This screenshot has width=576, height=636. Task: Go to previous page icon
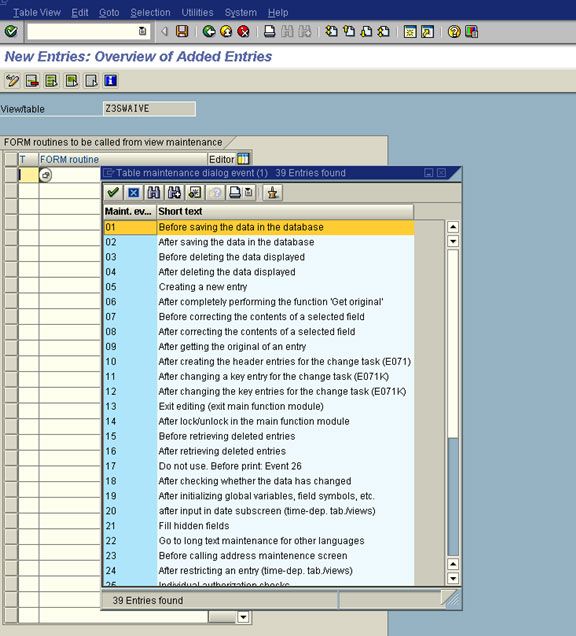click(349, 31)
